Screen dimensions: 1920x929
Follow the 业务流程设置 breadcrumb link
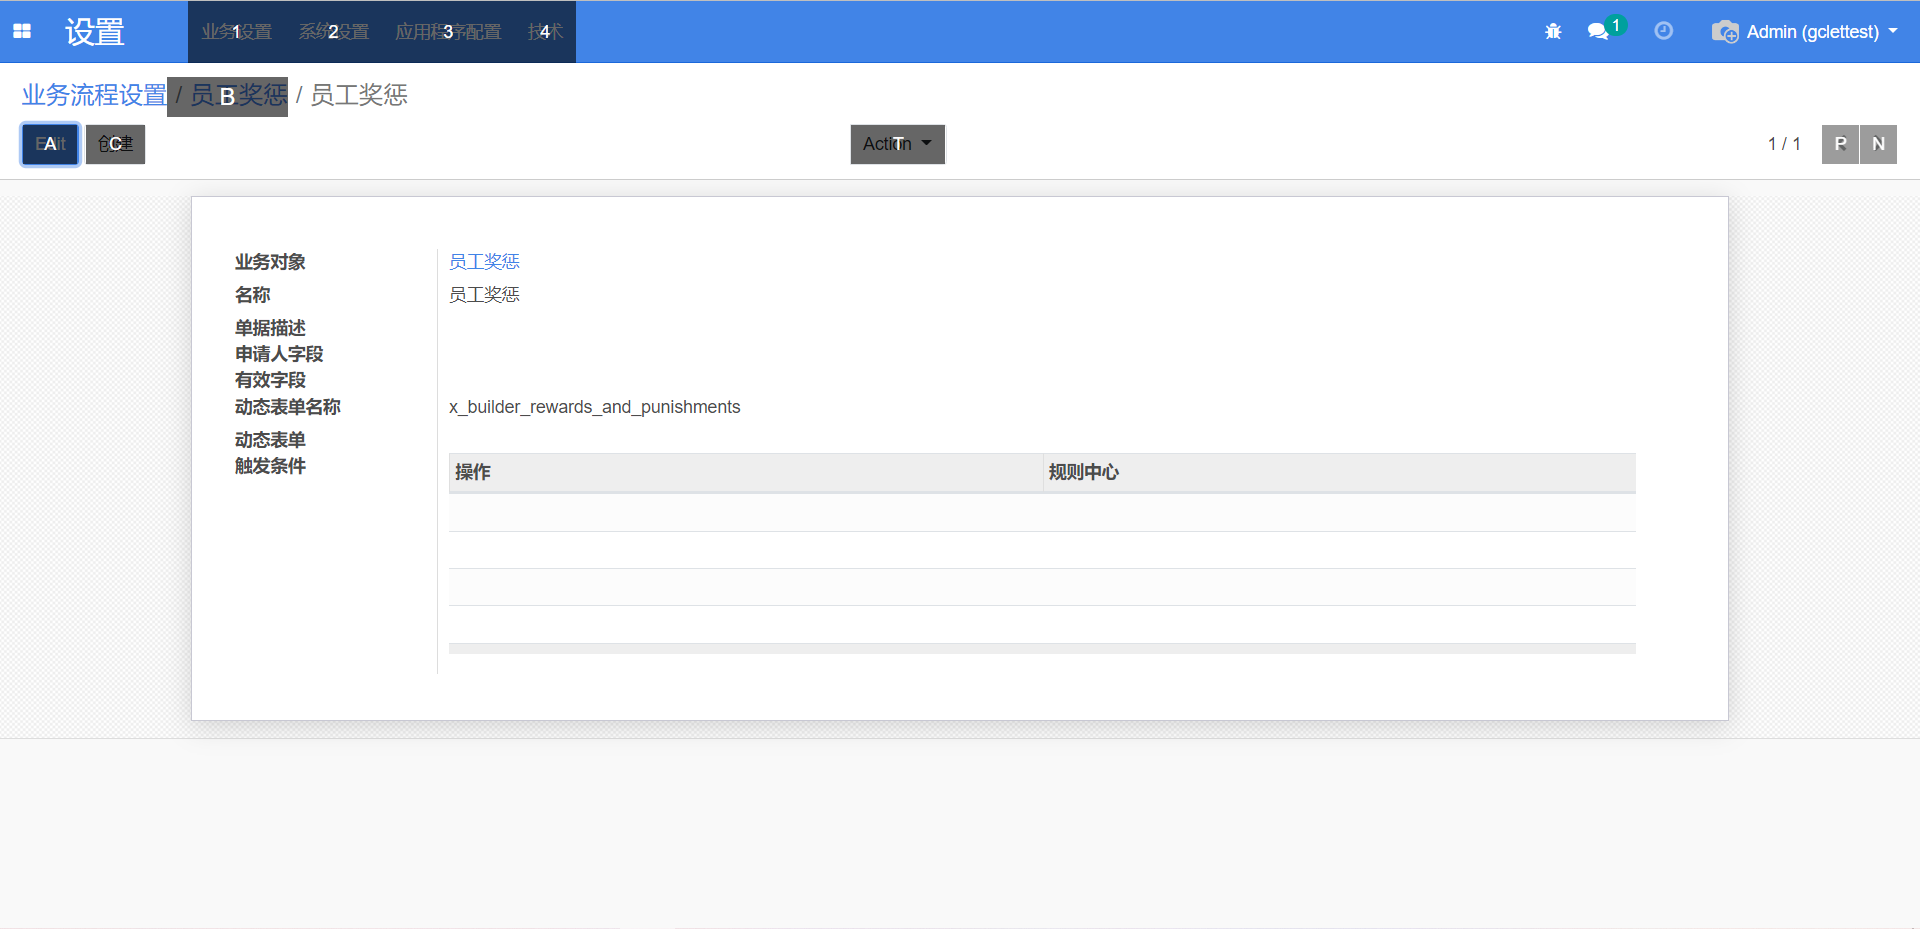pyautogui.click(x=94, y=95)
